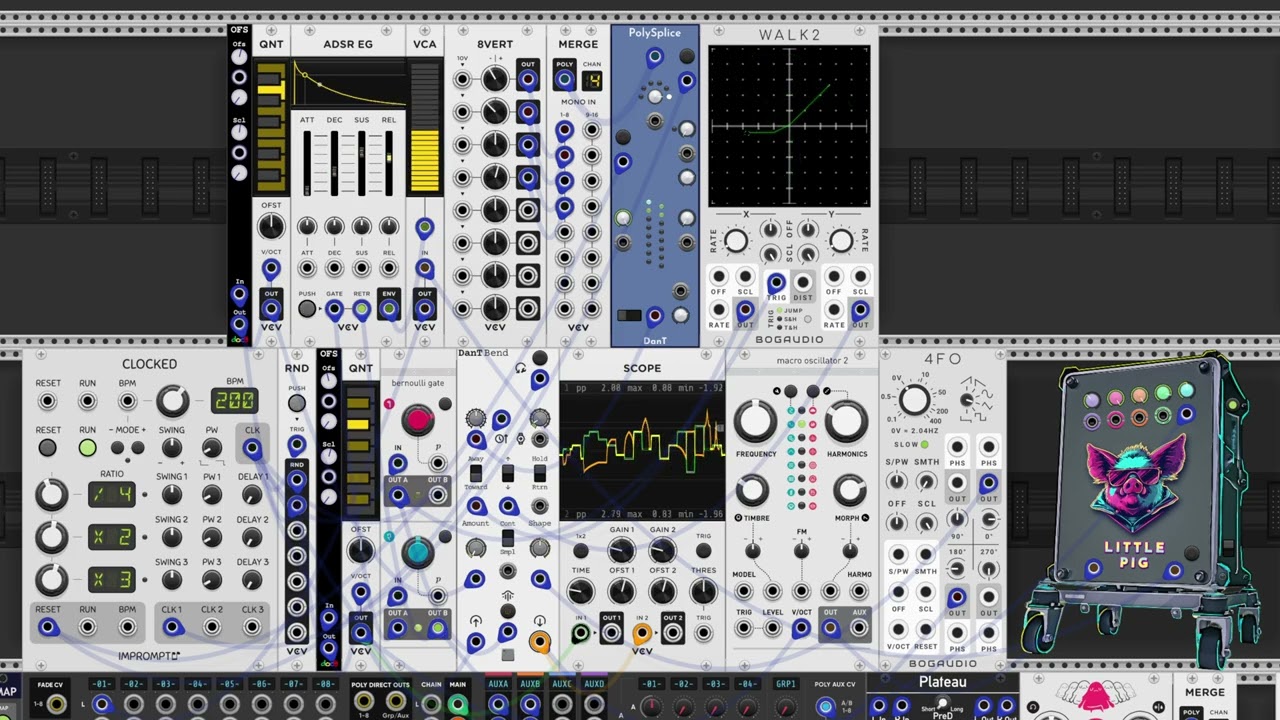Screen dimensions: 1280x720
Task: Click the TIMBRE knob on macro oscillator 2
Action: click(x=752, y=491)
